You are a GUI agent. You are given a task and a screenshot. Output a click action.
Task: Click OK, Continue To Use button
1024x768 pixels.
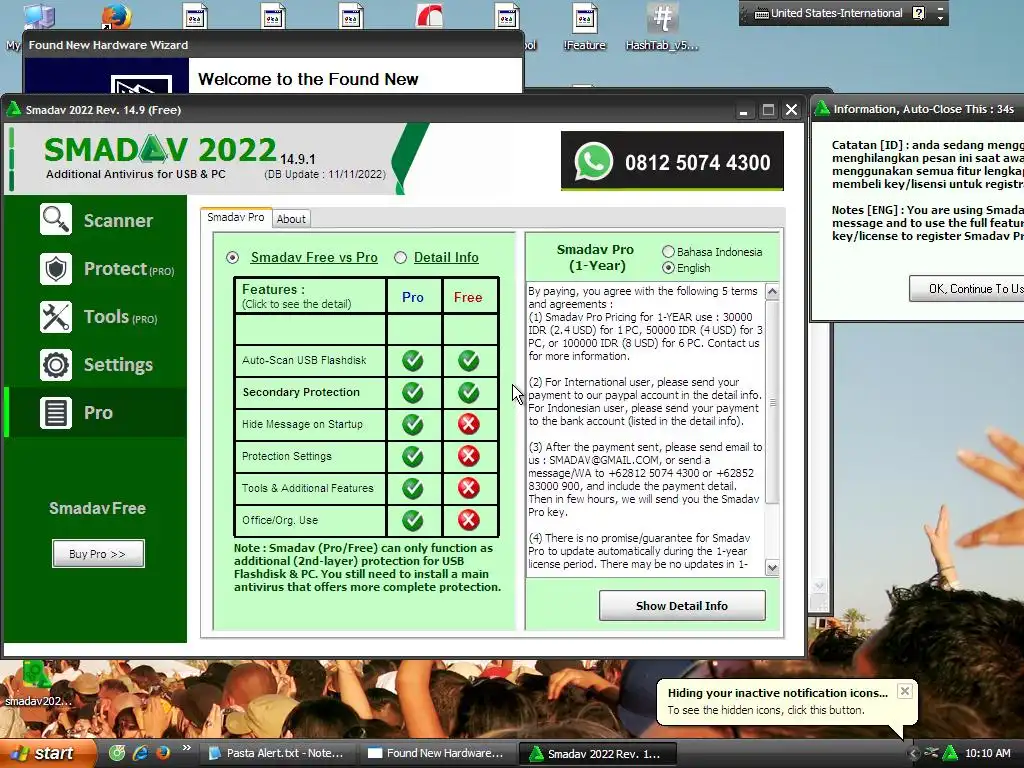coord(967,289)
